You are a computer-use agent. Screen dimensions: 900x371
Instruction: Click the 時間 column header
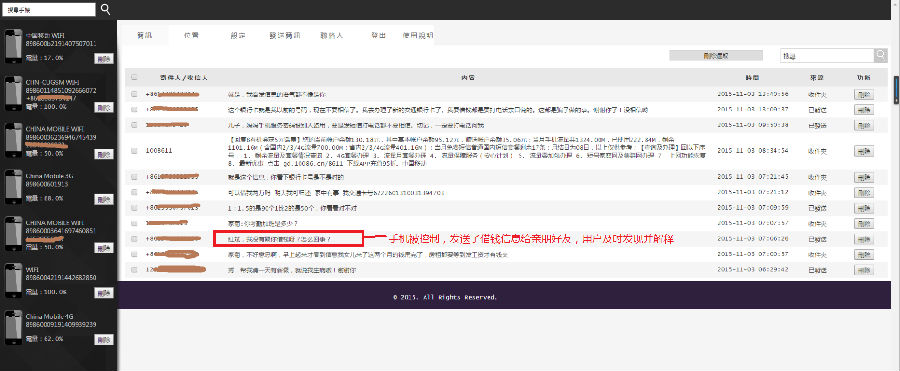point(752,77)
